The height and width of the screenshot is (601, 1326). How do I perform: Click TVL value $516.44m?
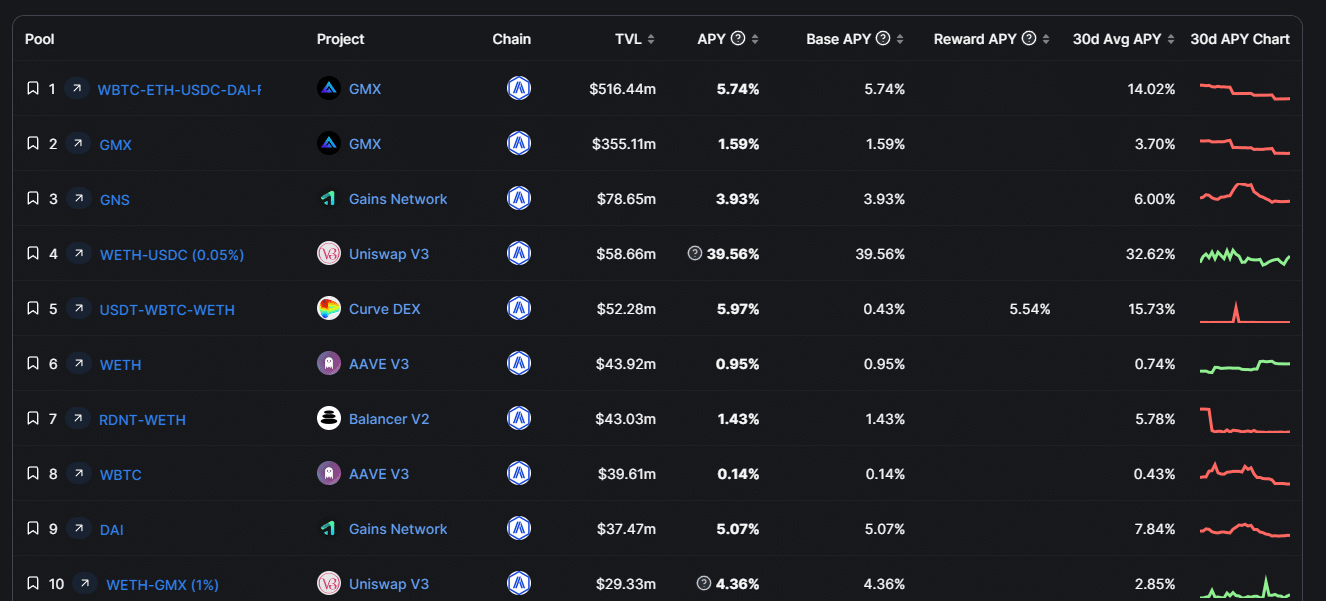pyautogui.click(x=623, y=89)
